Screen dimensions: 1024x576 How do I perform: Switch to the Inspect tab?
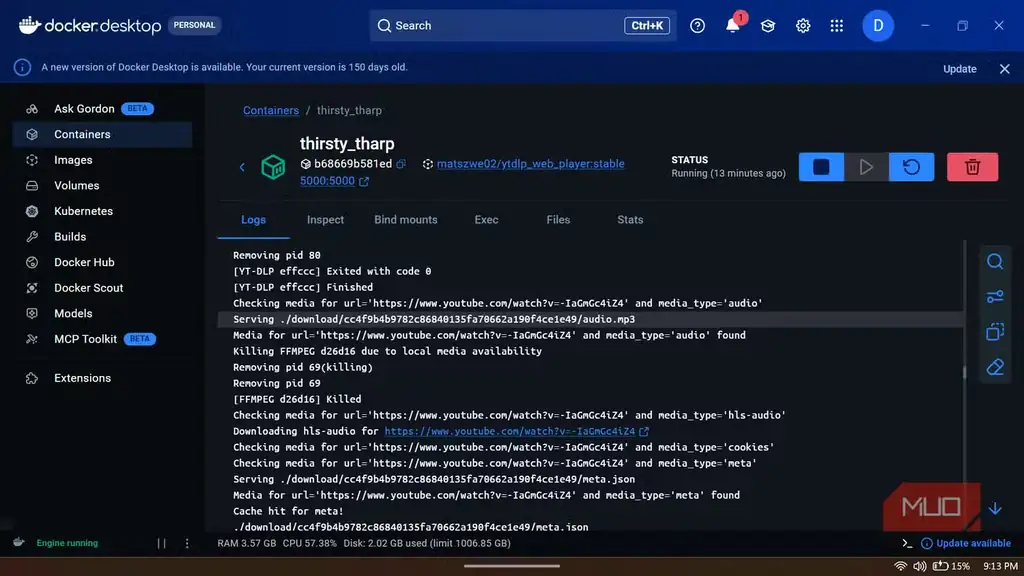(x=325, y=220)
